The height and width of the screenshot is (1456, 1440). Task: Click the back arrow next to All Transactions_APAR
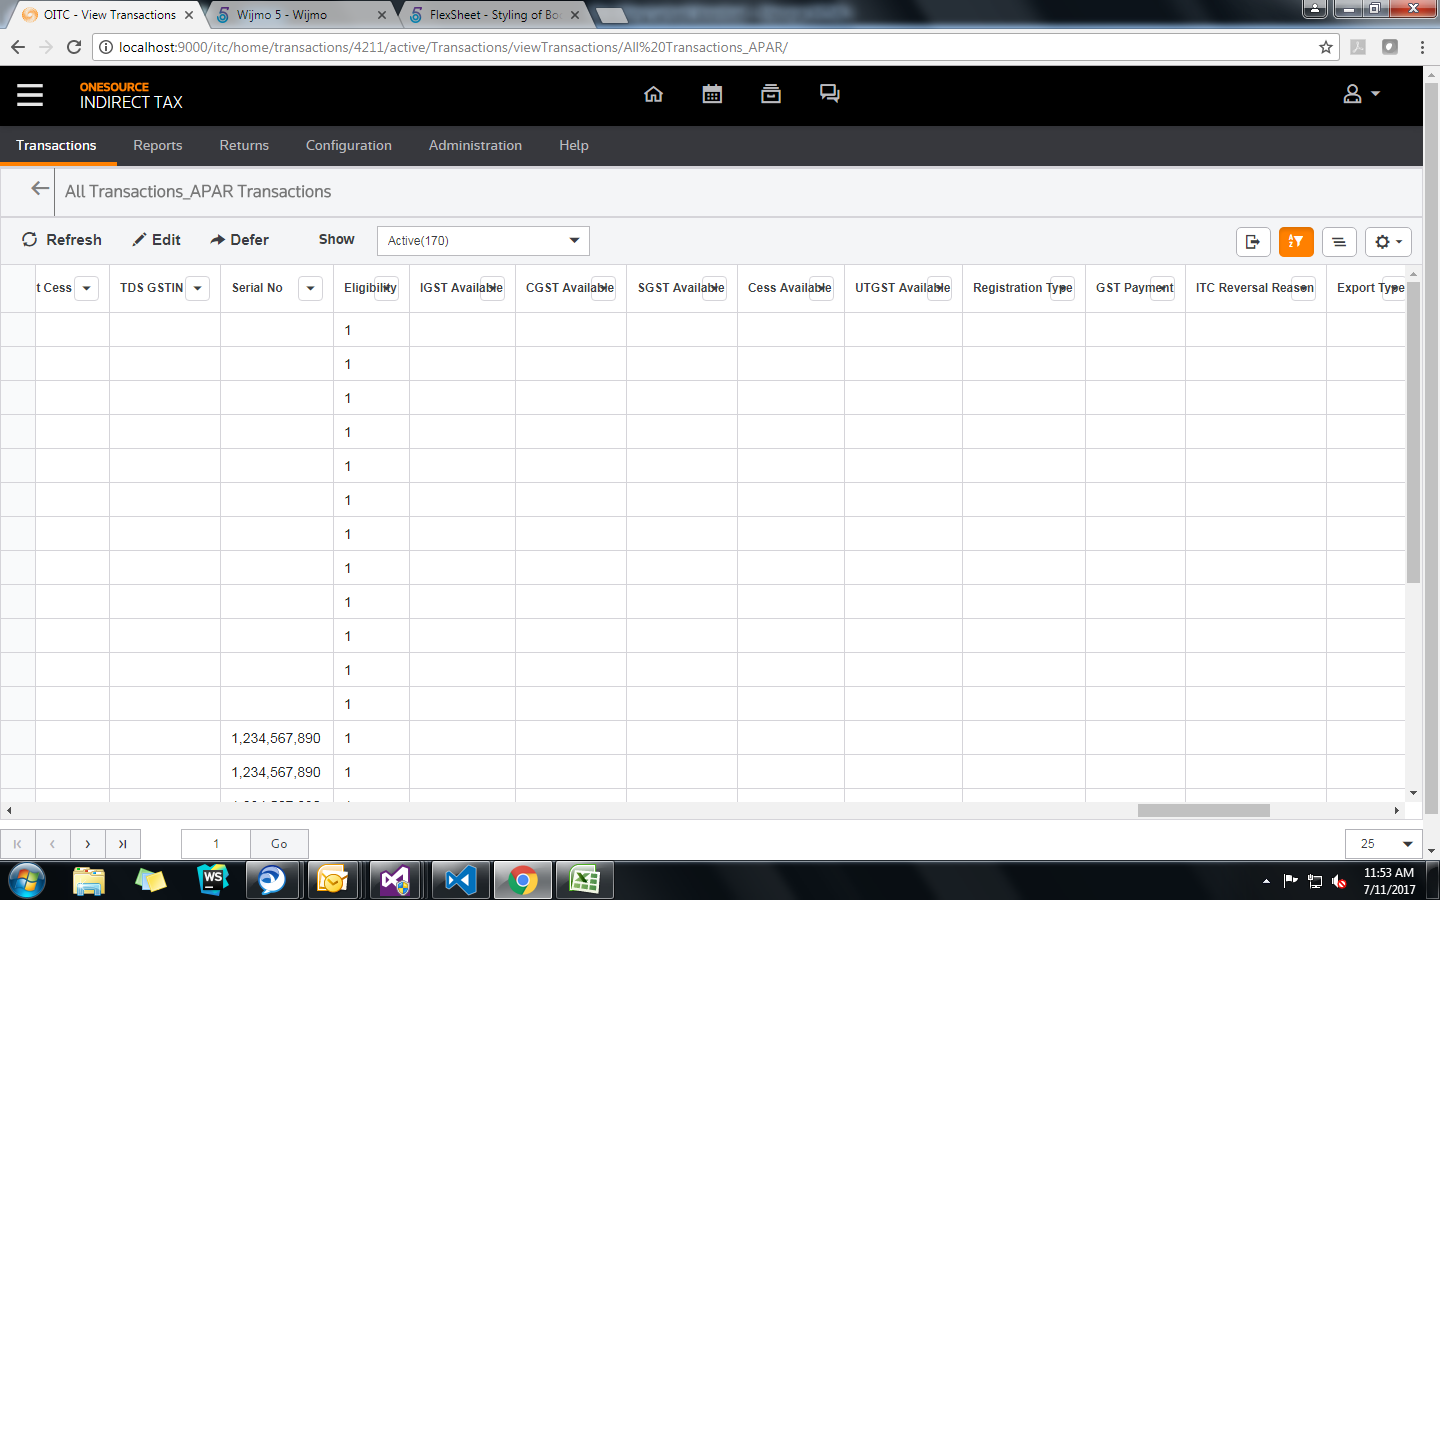(x=39, y=188)
